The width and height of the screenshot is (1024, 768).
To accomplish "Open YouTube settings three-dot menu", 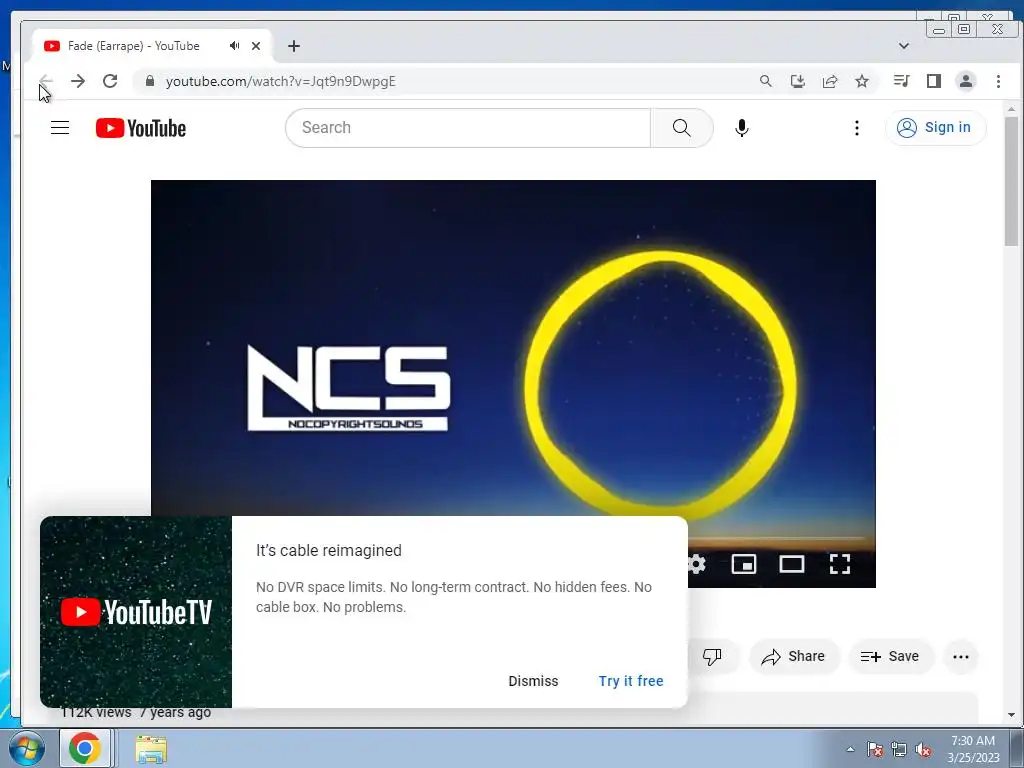I will coord(857,128).
